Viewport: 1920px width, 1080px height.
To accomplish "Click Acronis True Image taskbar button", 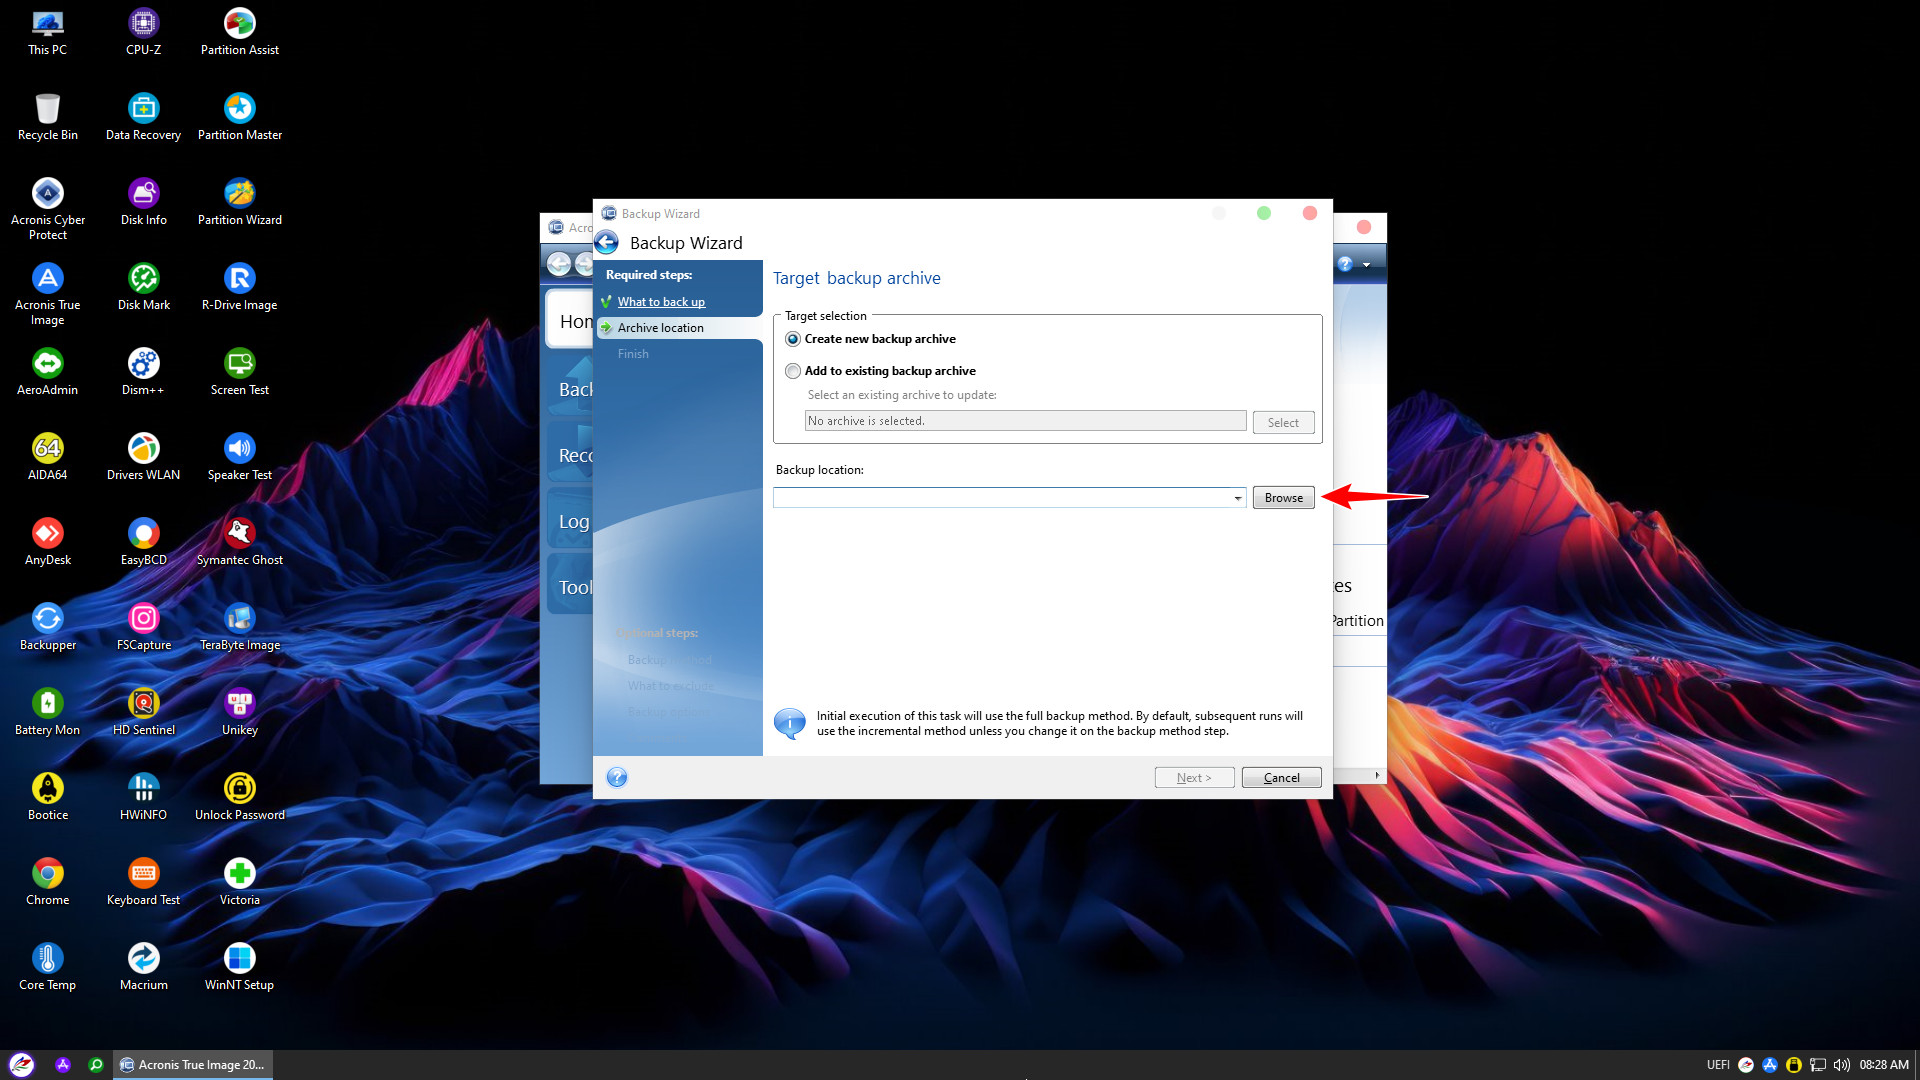I will tap(192, 1065).
